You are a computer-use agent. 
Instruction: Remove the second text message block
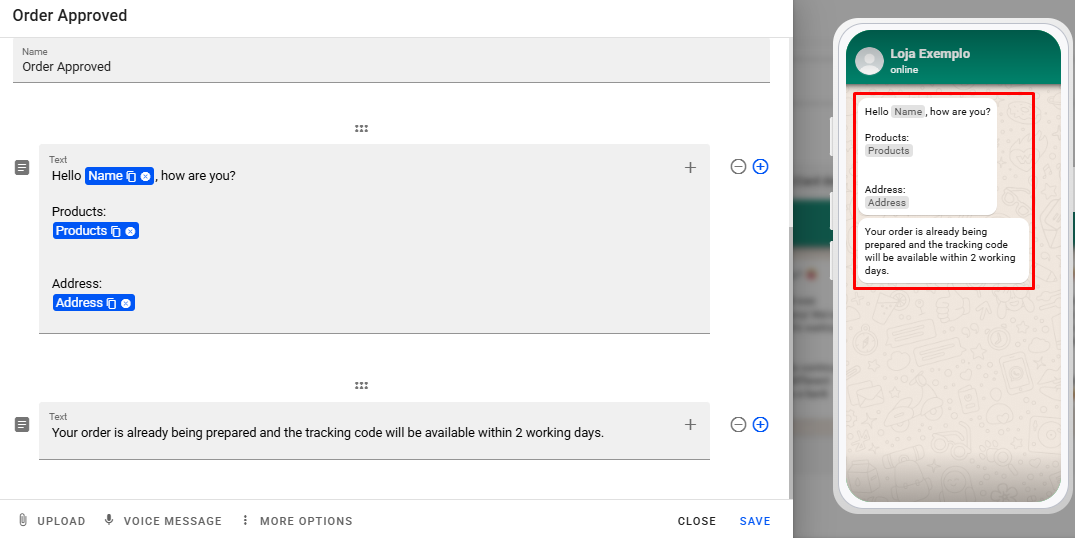[738, 425]
